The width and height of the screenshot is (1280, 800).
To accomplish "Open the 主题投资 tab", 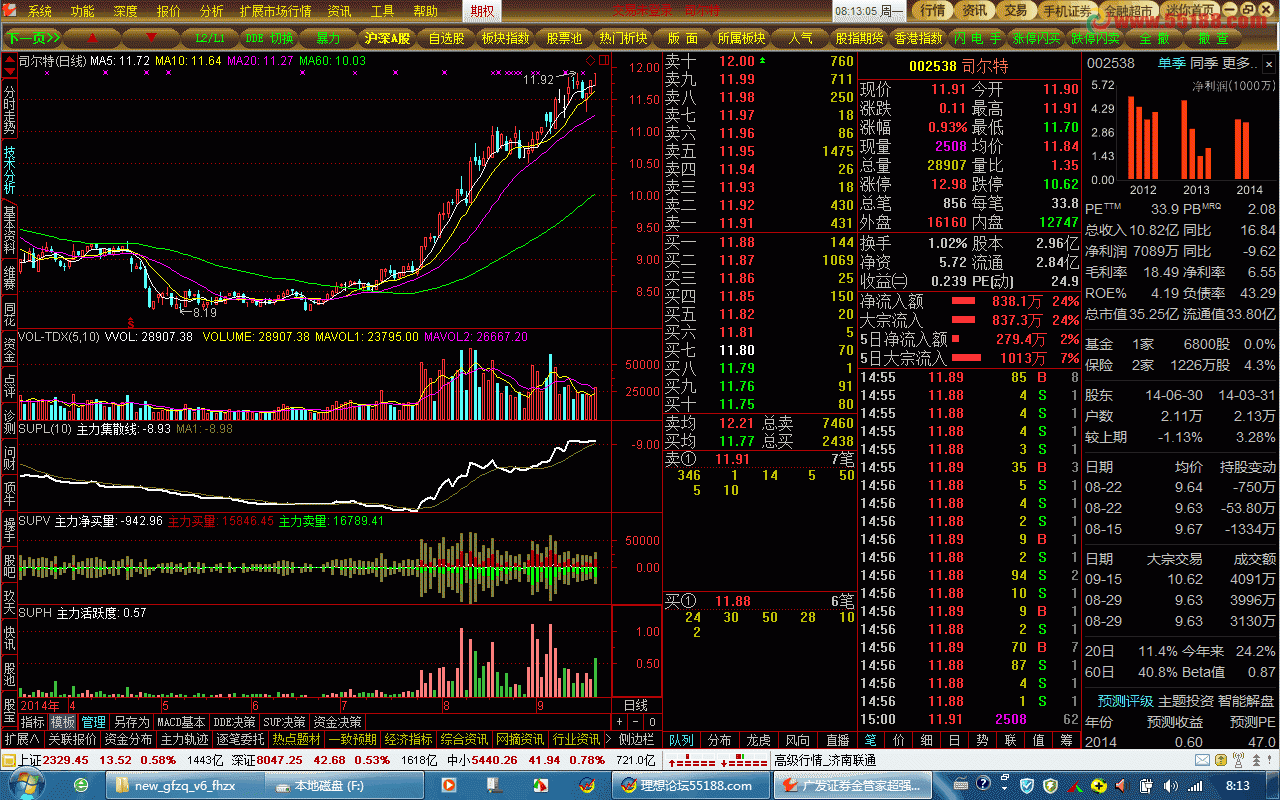I will [x=1186, y=701].
